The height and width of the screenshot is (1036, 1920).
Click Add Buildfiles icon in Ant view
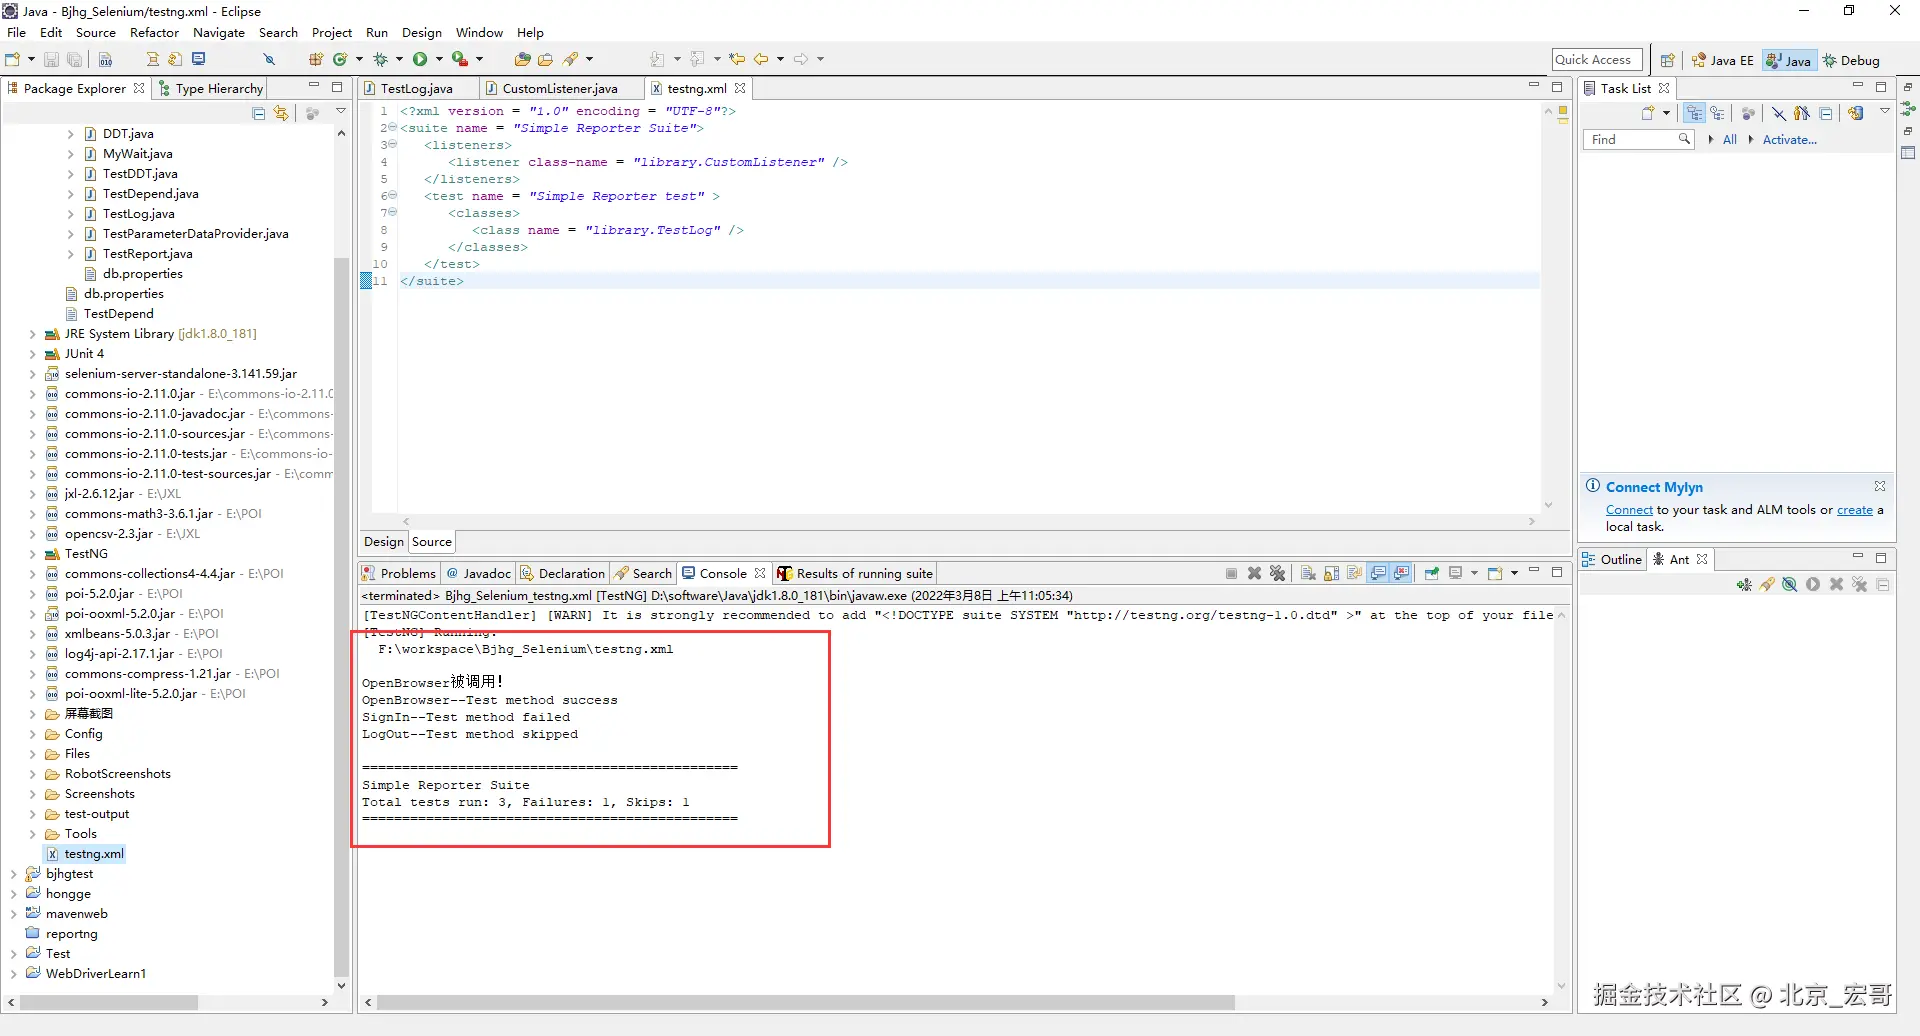[1744, 585]
